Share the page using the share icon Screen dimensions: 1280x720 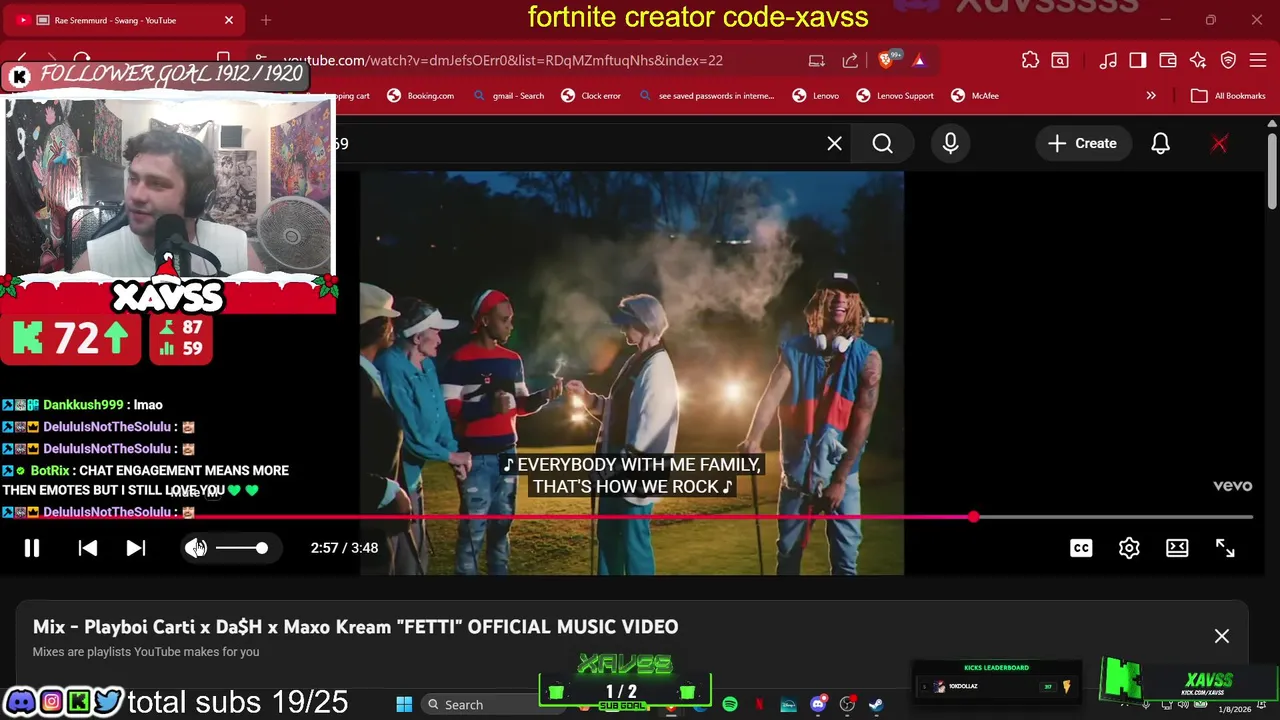850,60
